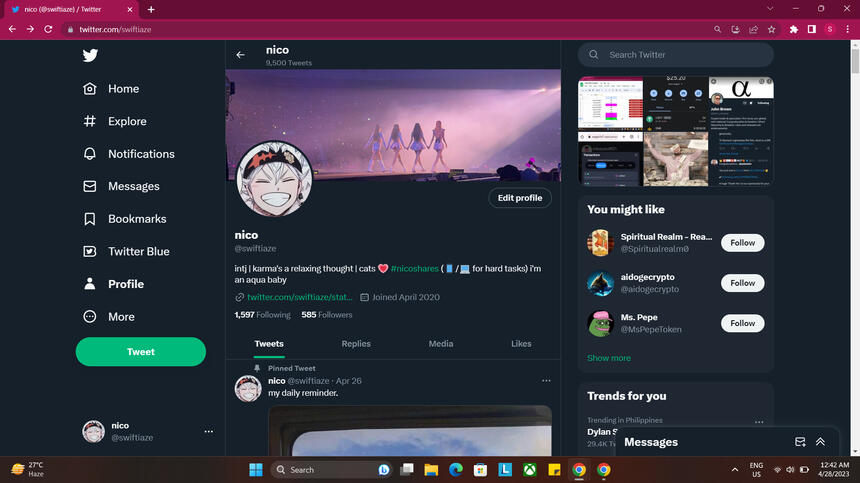Viewport: 860px width, 483px height.
Task: Open Messages from the sidebar
Action: (121, 186)
